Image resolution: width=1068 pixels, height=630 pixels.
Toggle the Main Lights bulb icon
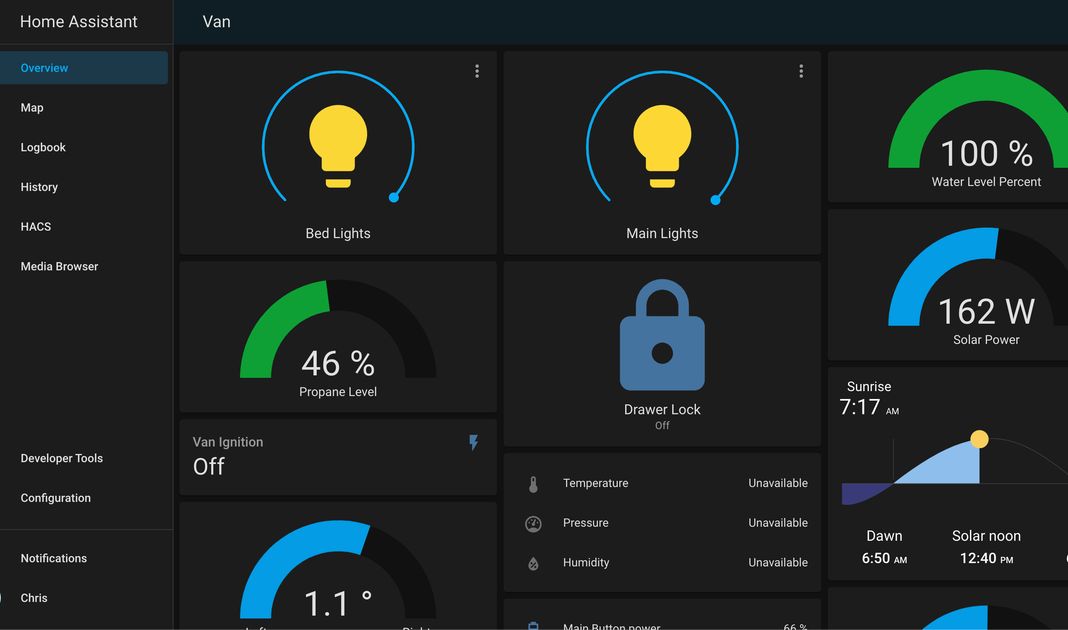click(x=662, y=147)
